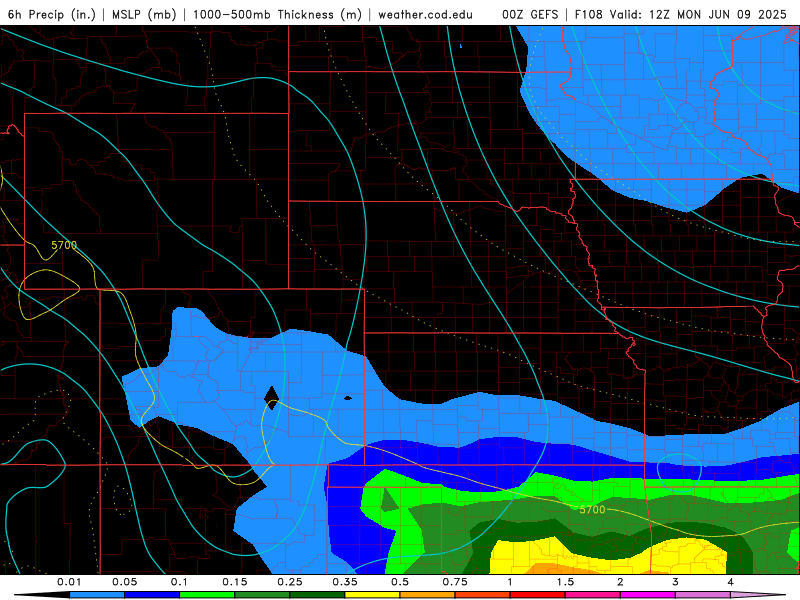Viewport: 800px width, 600px height.
Task: Click the legend value 2
Action: [620, 582]
